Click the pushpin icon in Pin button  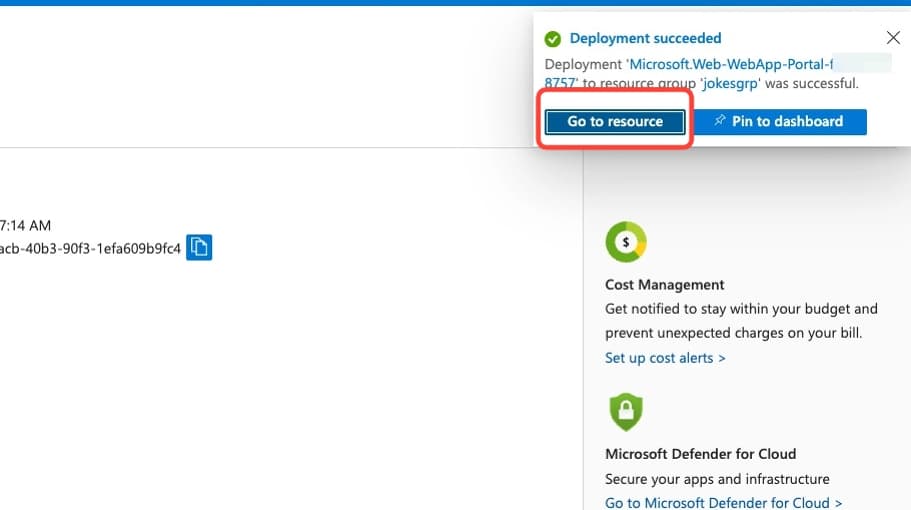[719, 120]
